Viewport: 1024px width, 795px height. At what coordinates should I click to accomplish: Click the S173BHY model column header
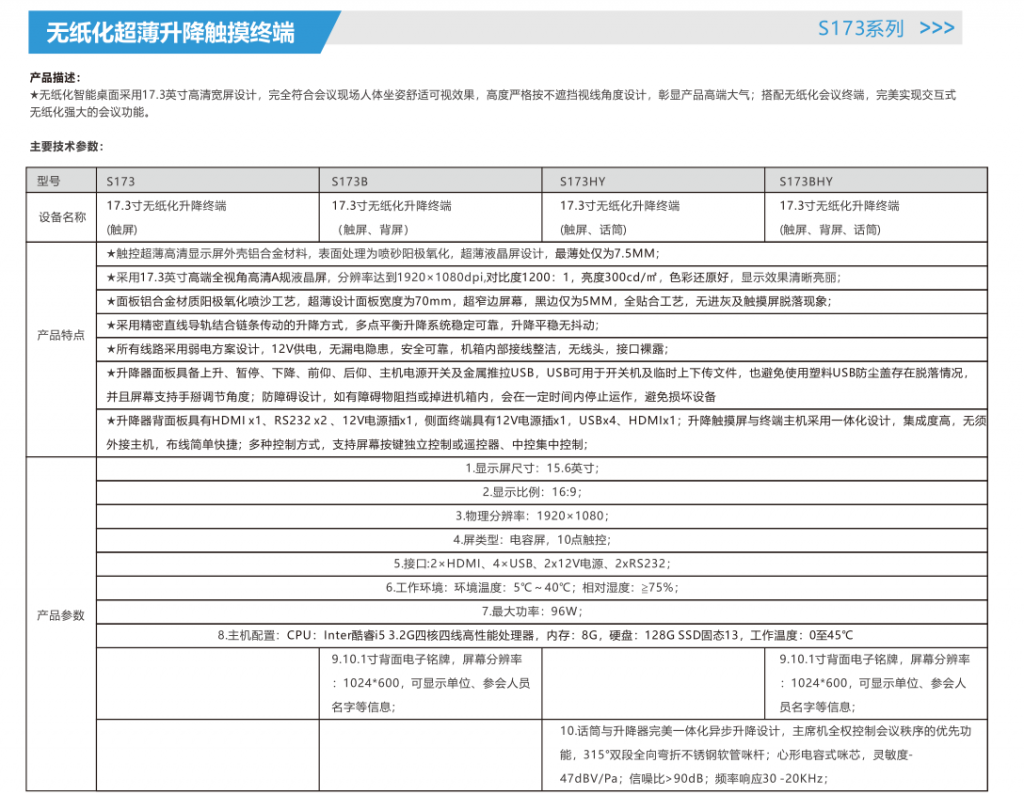click(x=806, y=181)
